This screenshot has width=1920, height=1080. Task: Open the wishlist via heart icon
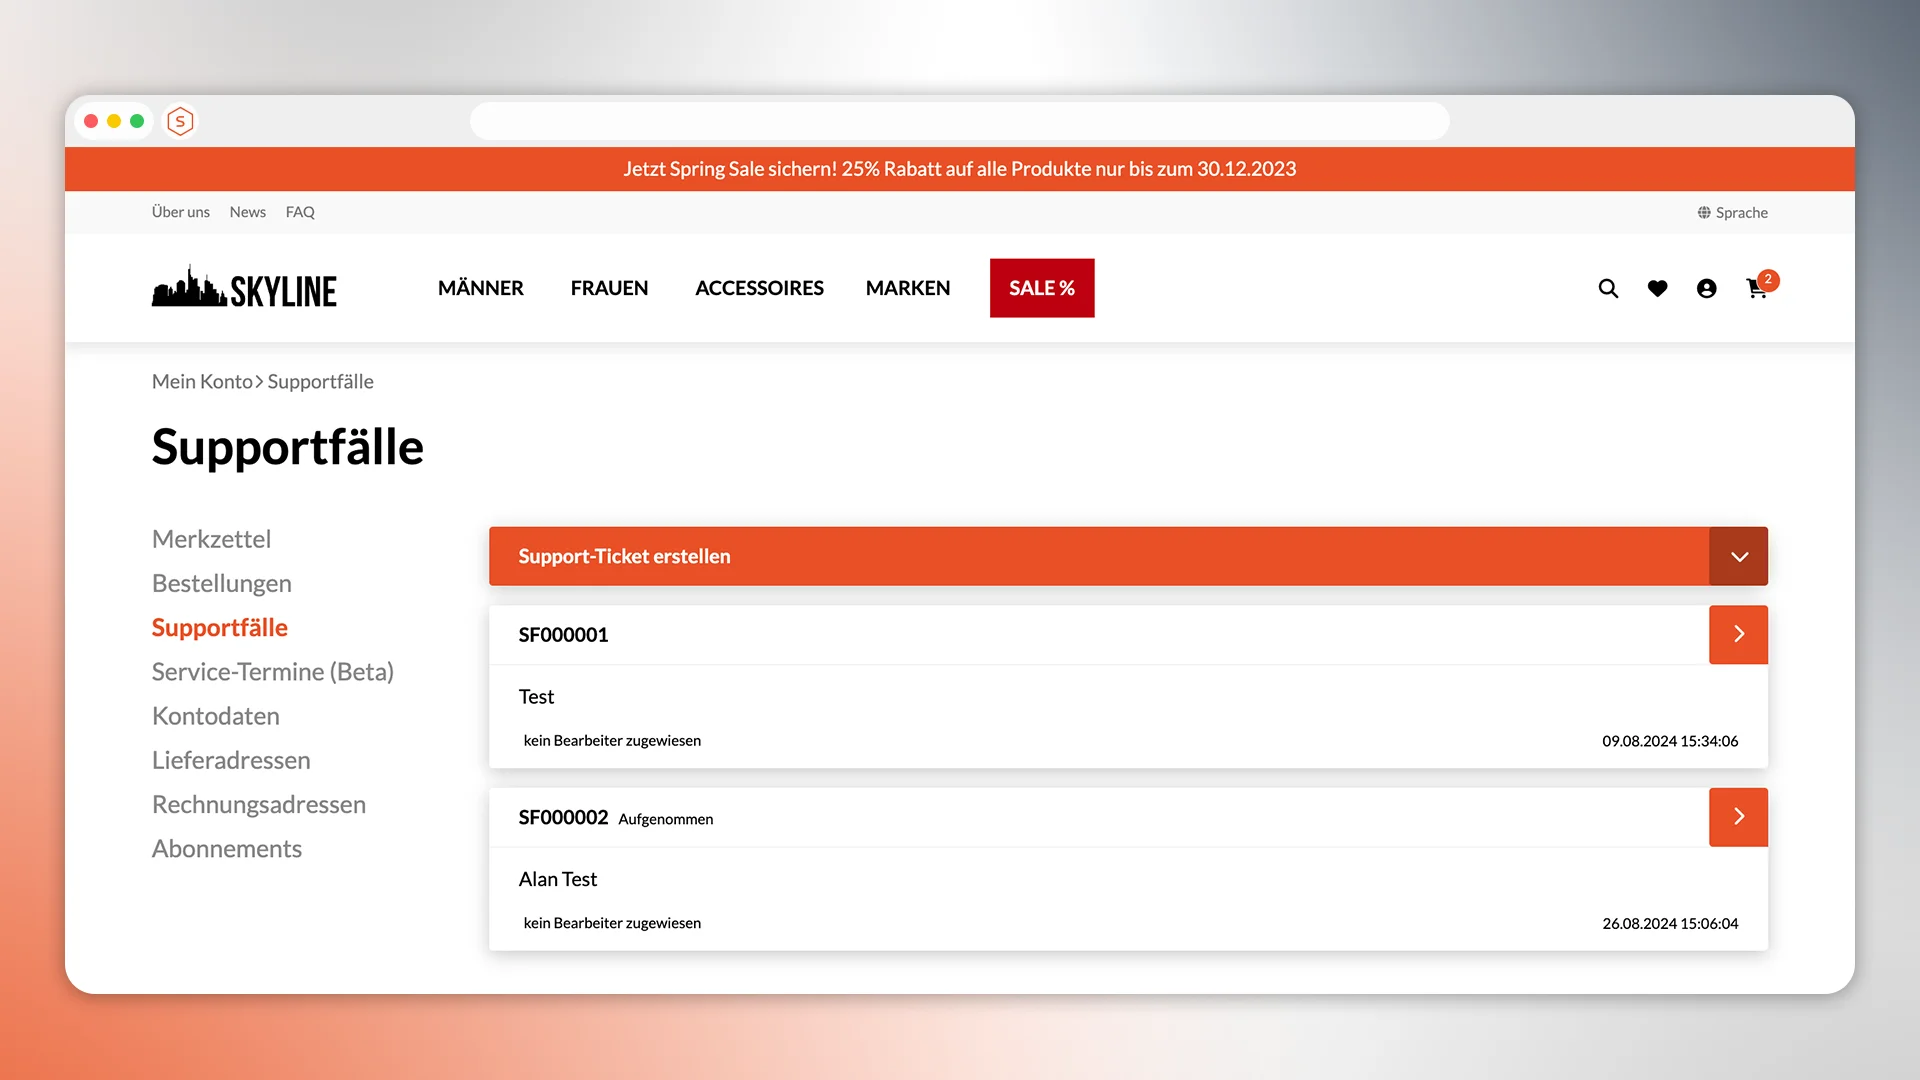point(1657,288)
